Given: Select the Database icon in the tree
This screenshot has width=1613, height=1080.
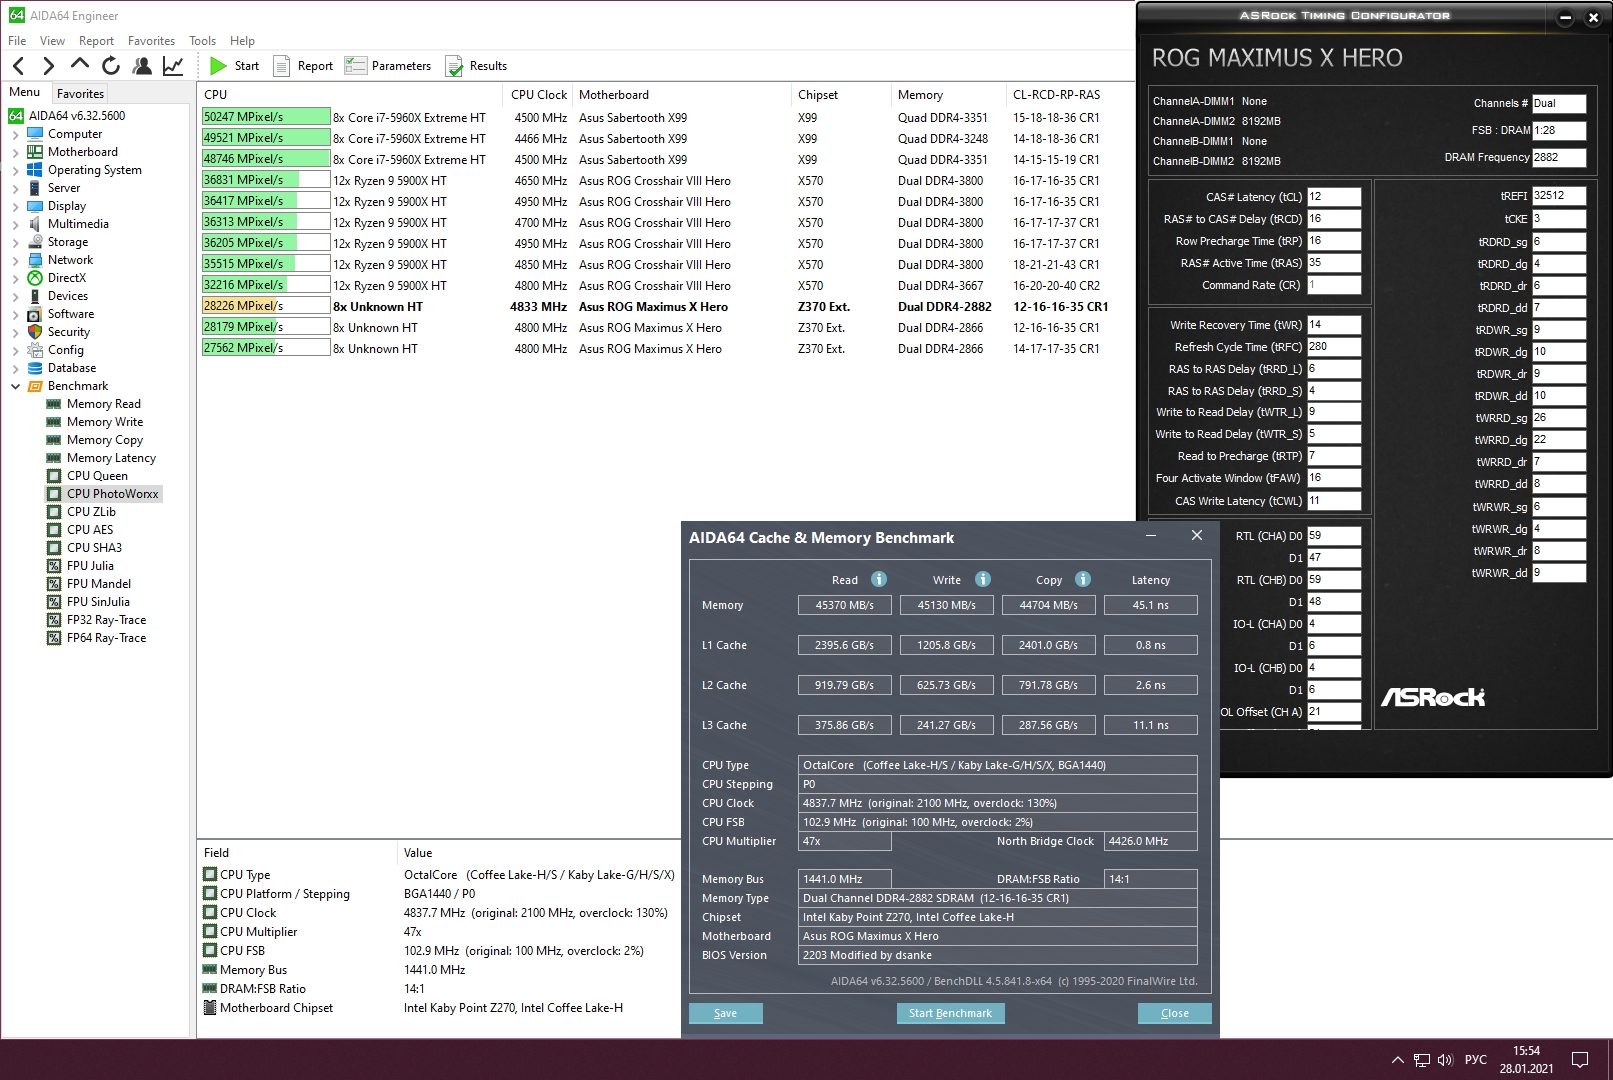Looking at the screenshot, I should tap(35, 368).
